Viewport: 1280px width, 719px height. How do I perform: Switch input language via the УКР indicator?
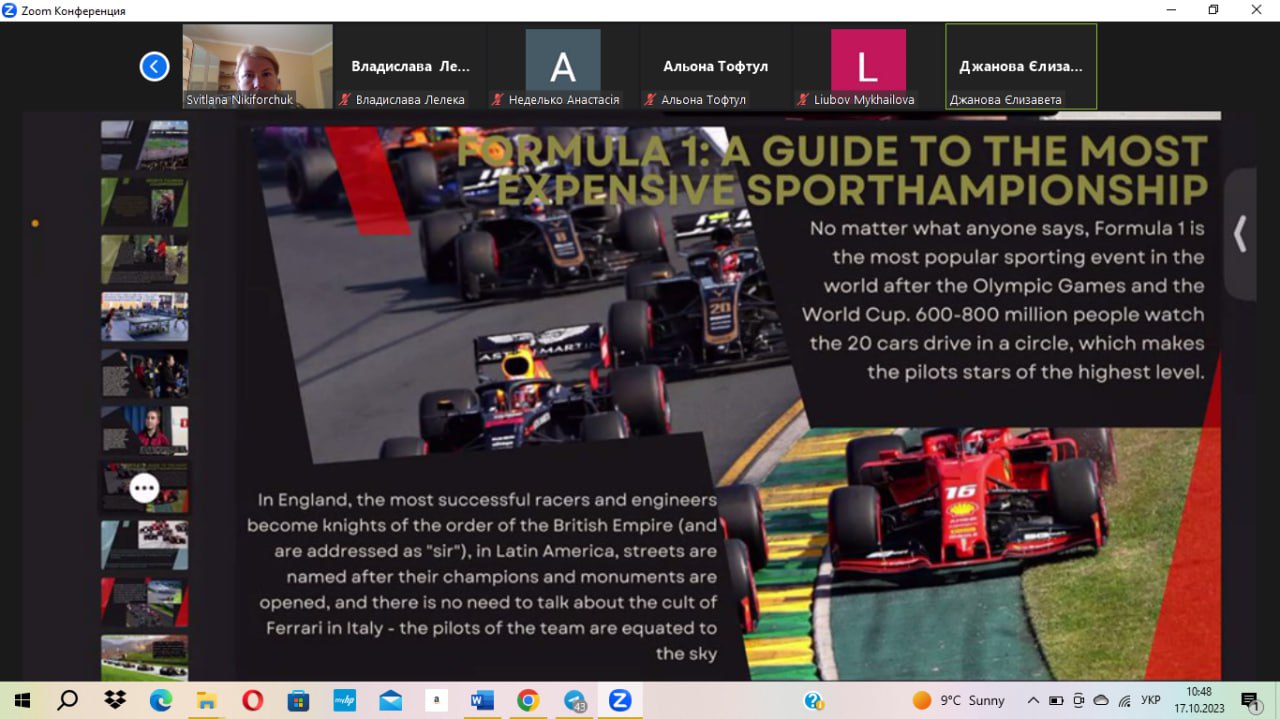pos(1151,701)
